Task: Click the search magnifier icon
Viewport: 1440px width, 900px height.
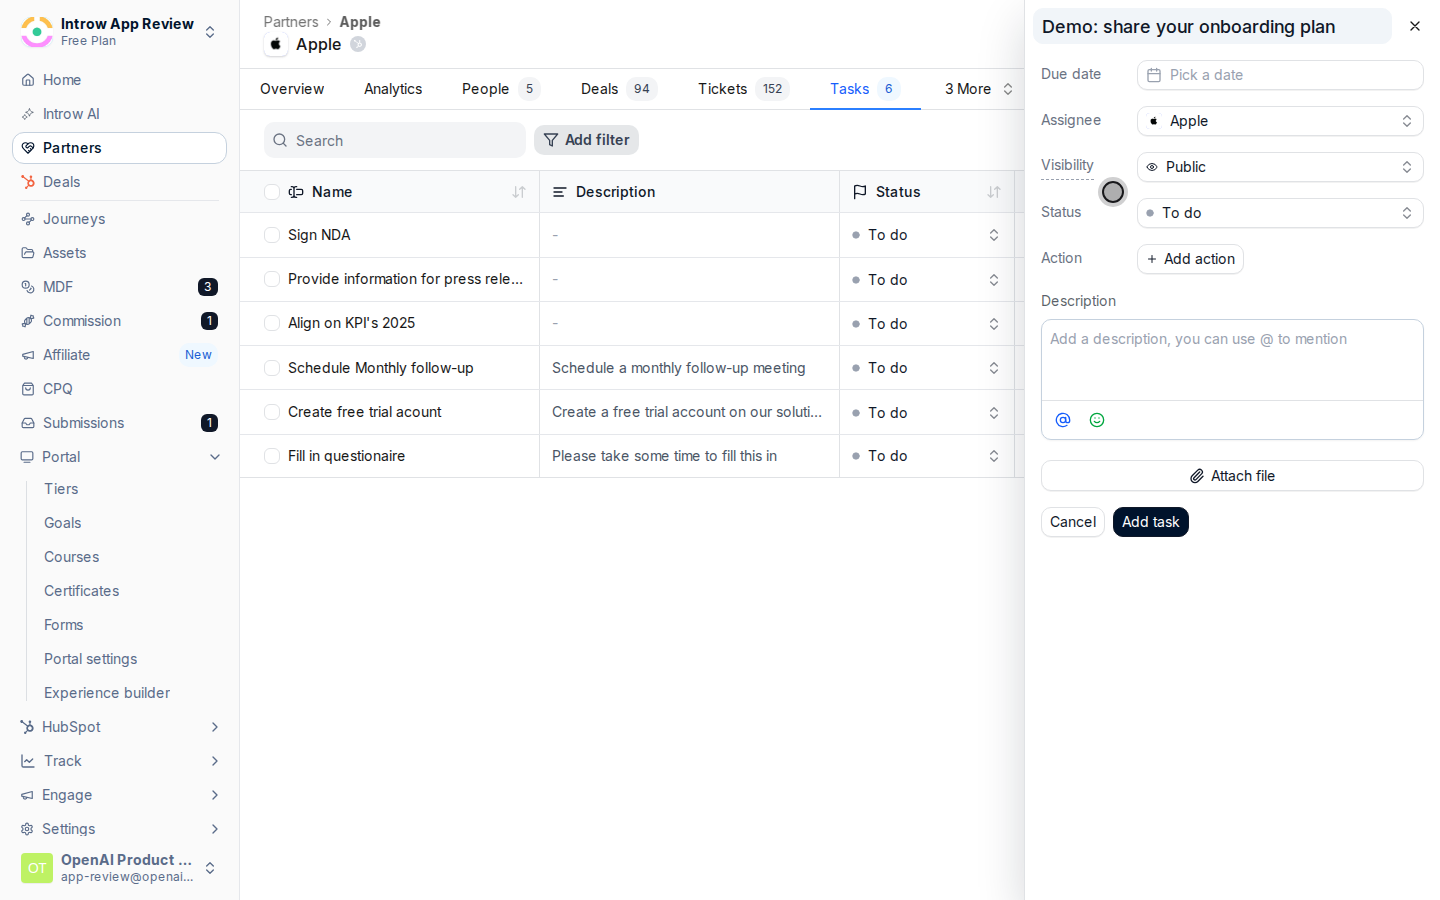Action: (x=280, y=141)
